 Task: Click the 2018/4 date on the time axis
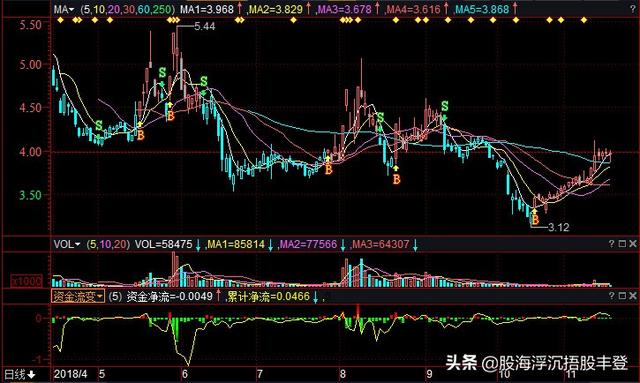(70, 374)
